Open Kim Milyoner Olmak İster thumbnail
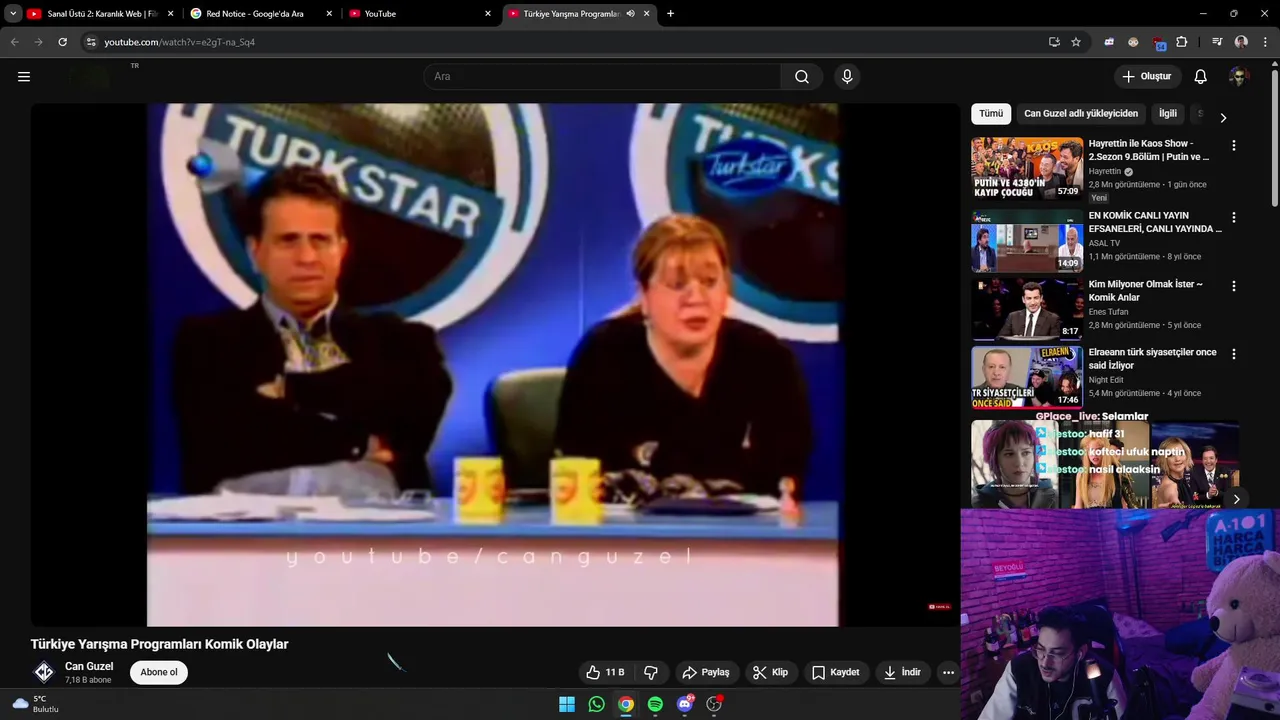Viewport: 1280px width, 720px height. click(x=1027, y=309)
